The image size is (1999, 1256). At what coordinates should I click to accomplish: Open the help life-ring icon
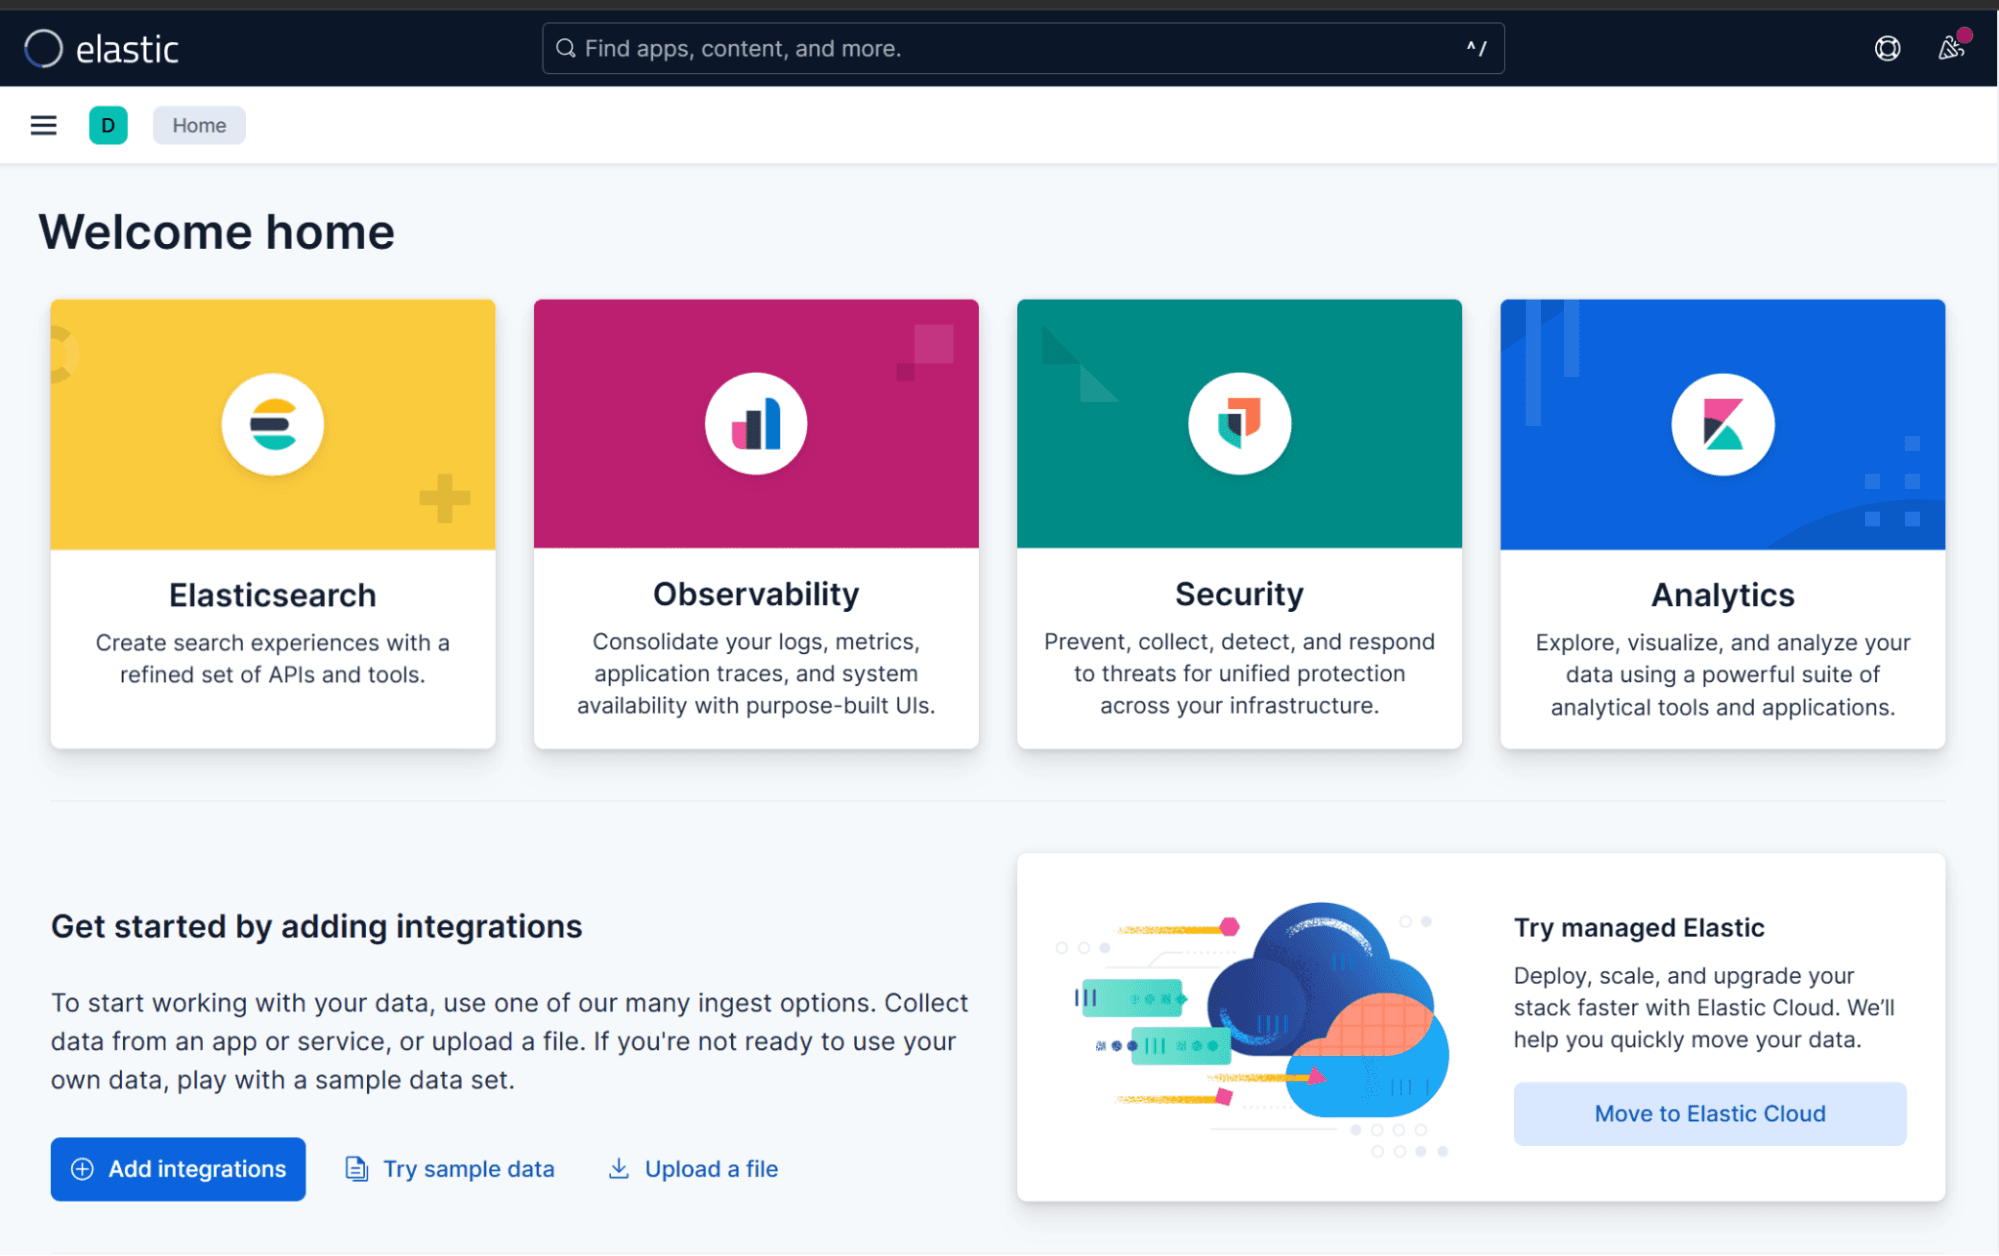[x=1886, y=47]
